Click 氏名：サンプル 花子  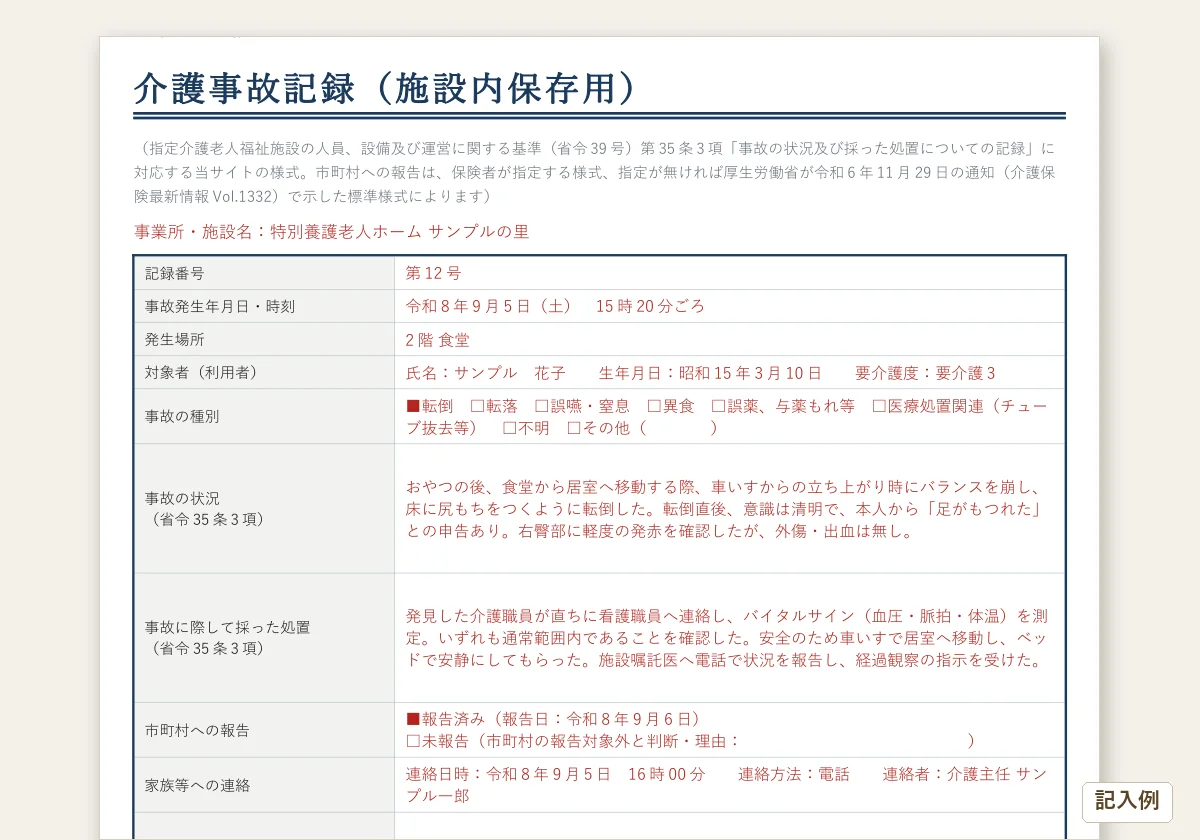point(486,373)
